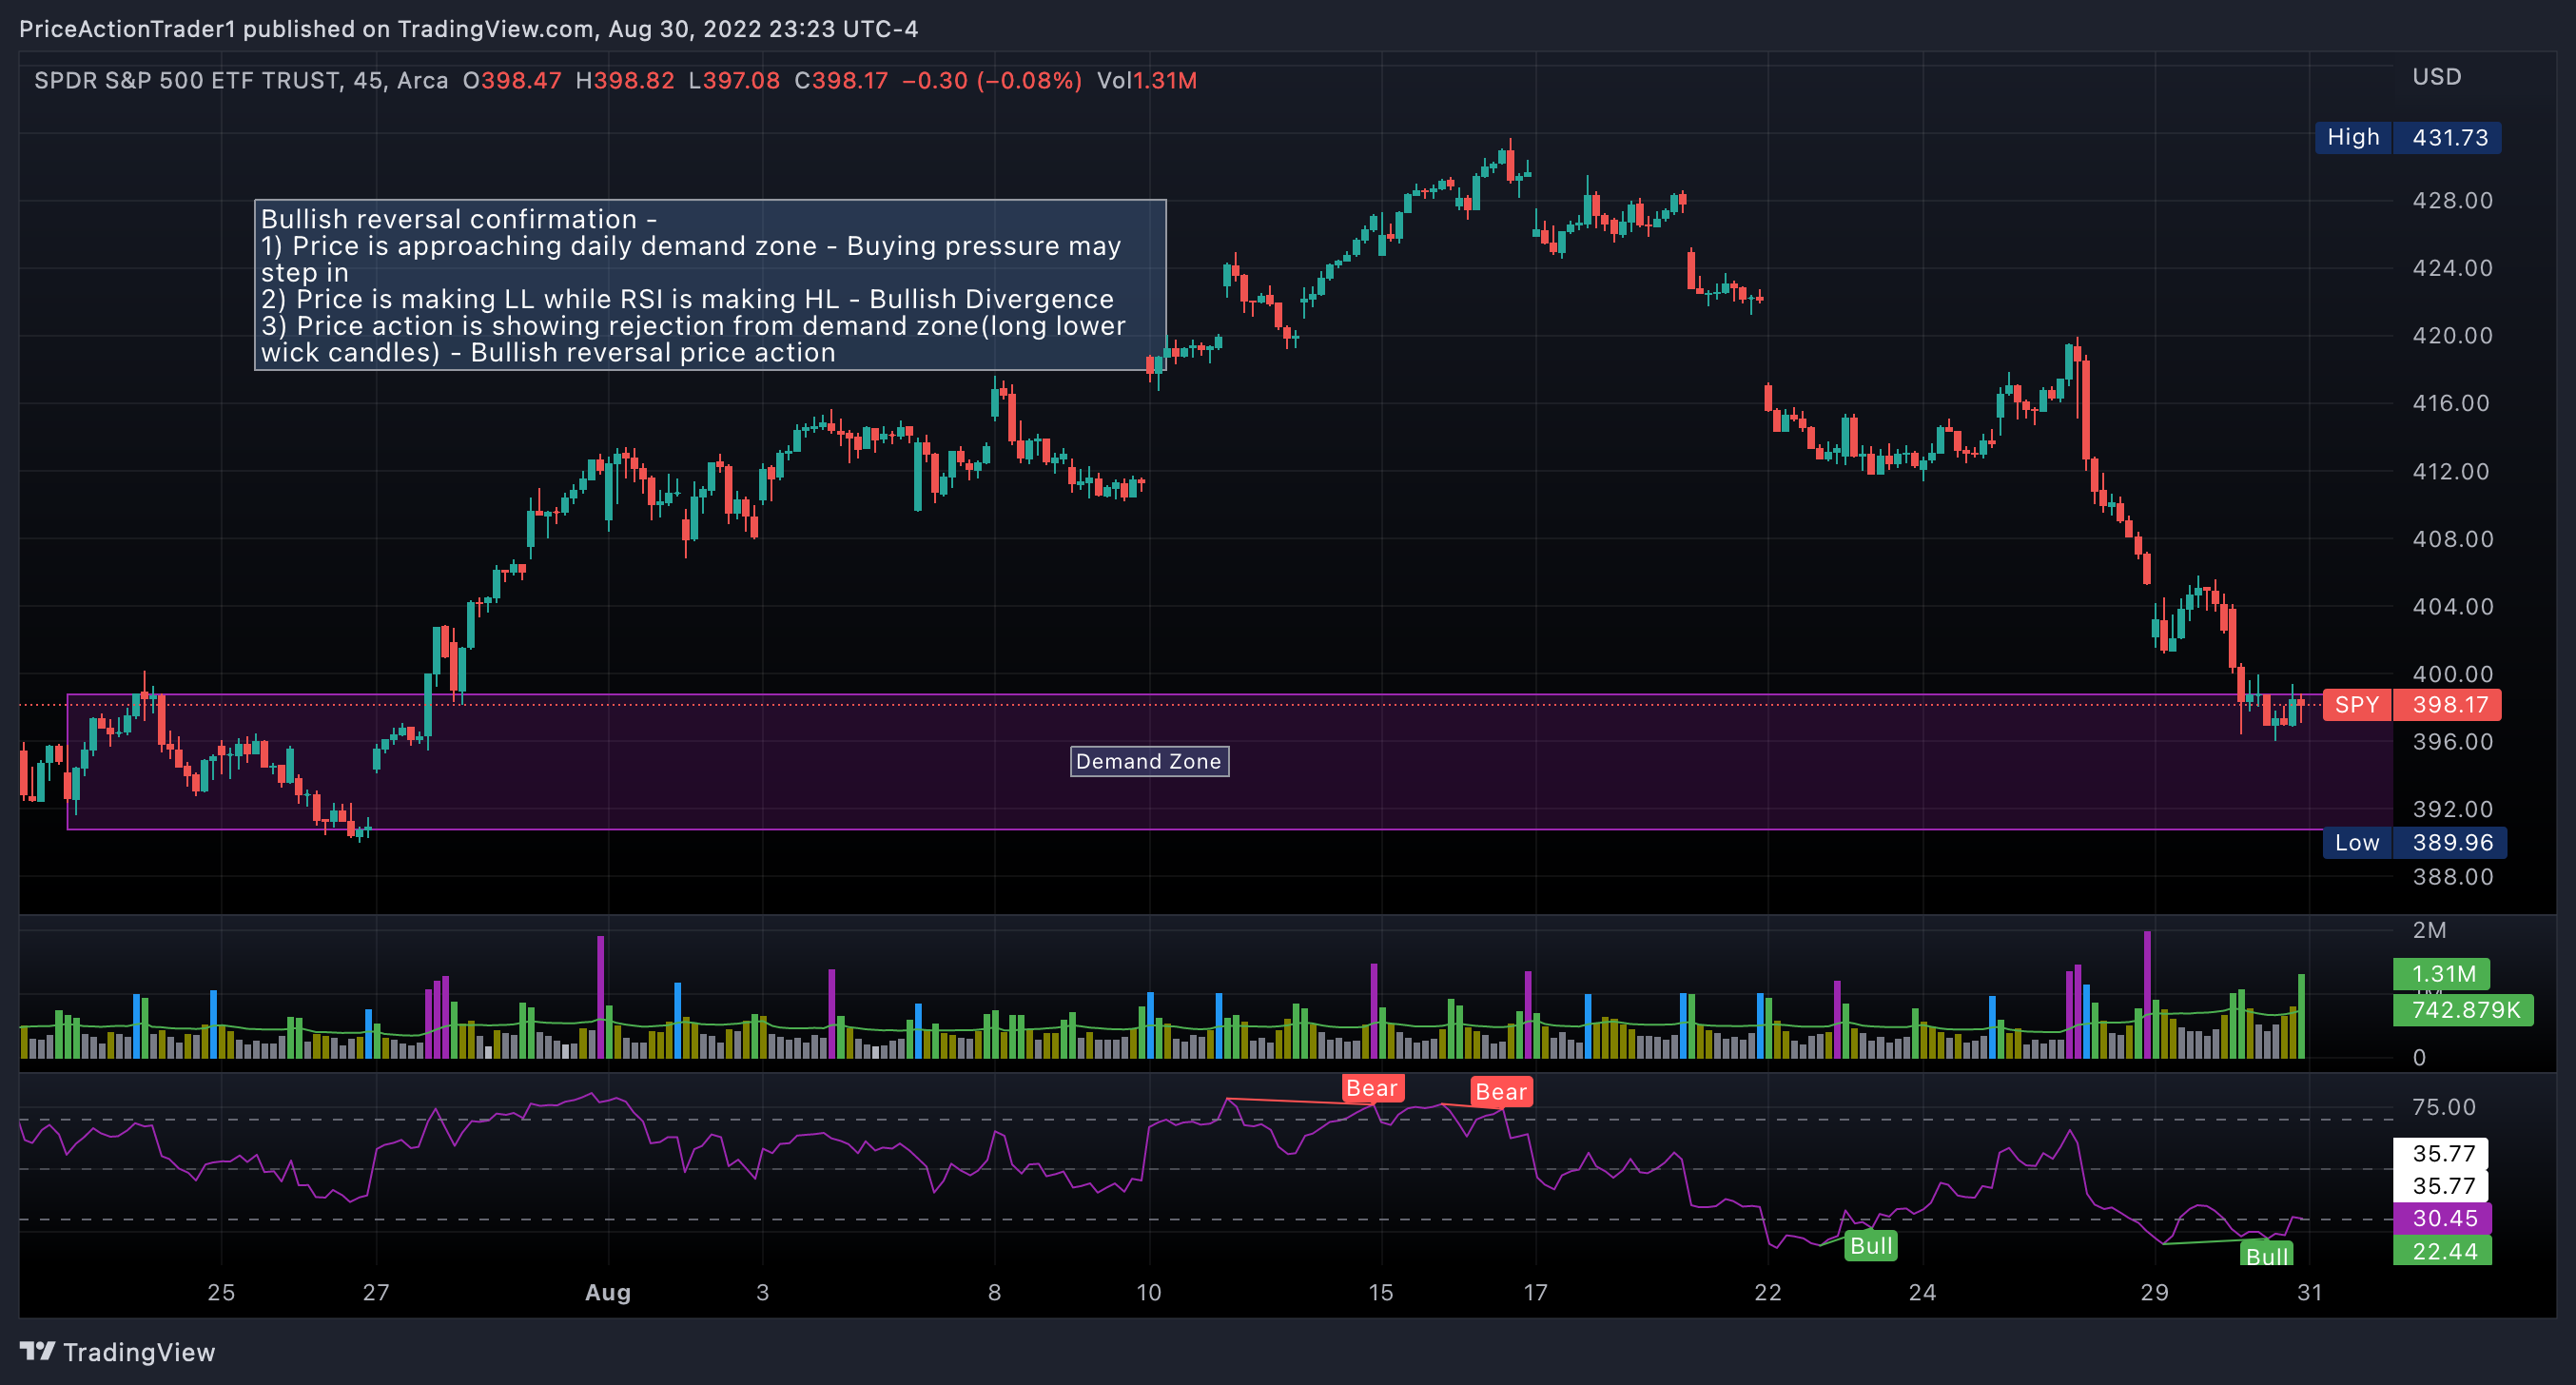This screenshot has width=2576, height=1385.
Task: Click the 2M volume axis label
Action: point(2429,930)
